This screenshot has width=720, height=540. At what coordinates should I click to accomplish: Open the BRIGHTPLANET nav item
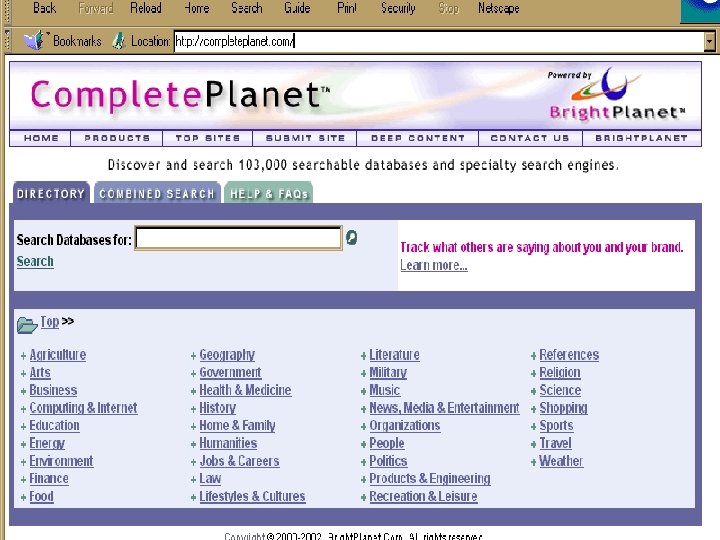click(641, 138)
